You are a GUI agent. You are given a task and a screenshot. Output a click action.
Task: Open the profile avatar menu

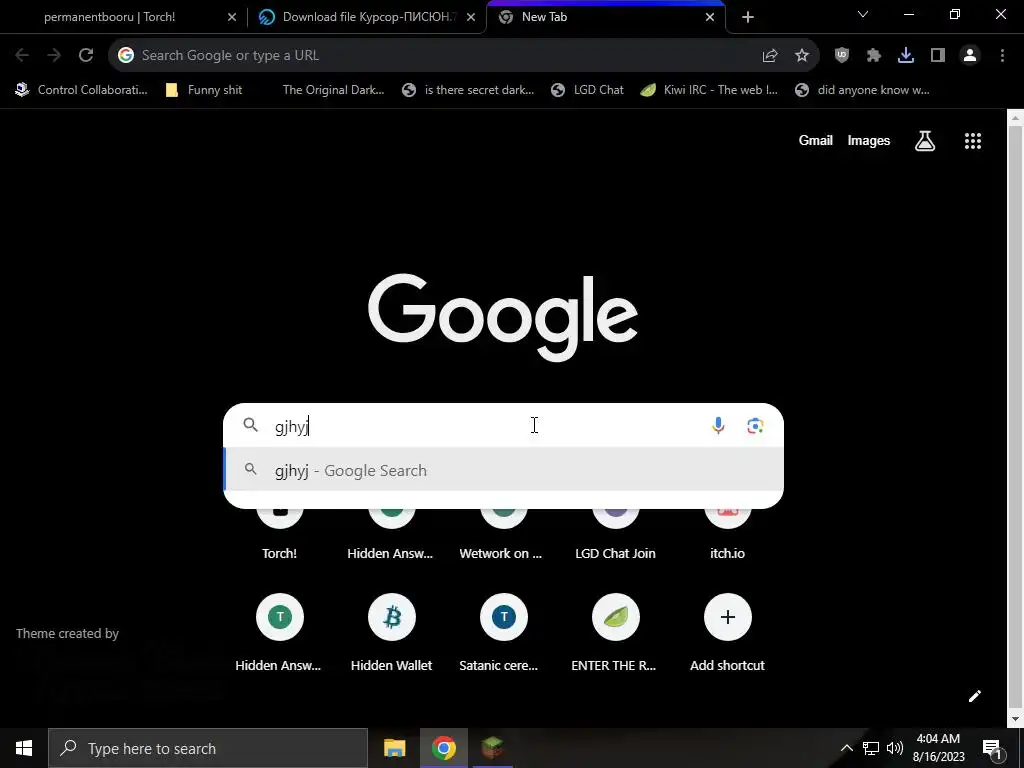(970, 56)
